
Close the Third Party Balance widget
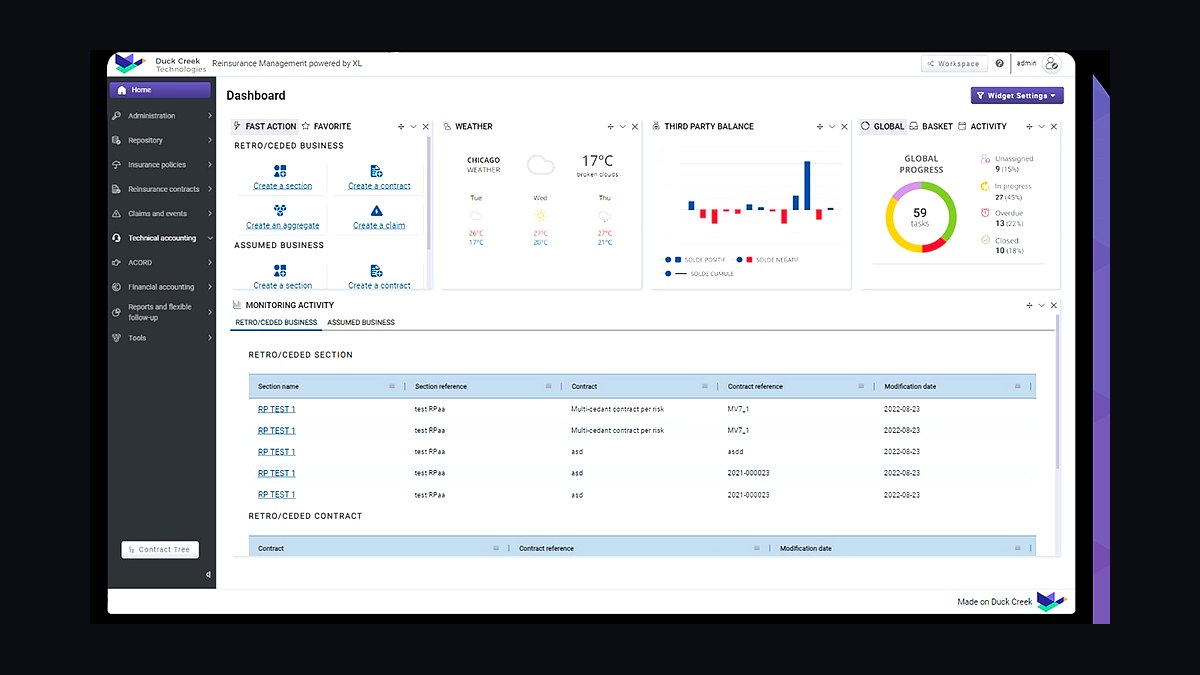(845, 127)
